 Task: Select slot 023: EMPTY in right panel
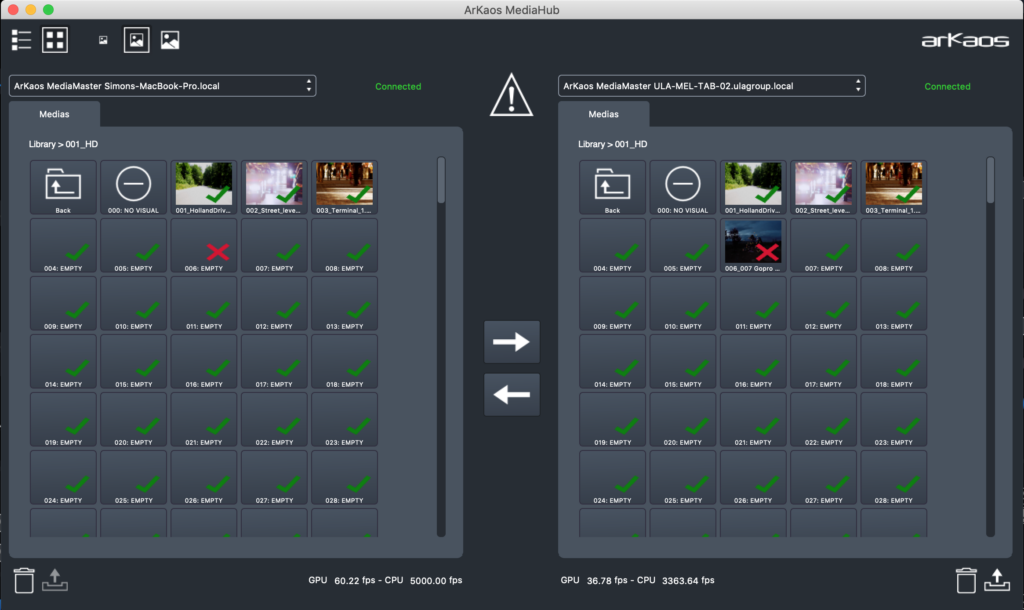point(894,420)
